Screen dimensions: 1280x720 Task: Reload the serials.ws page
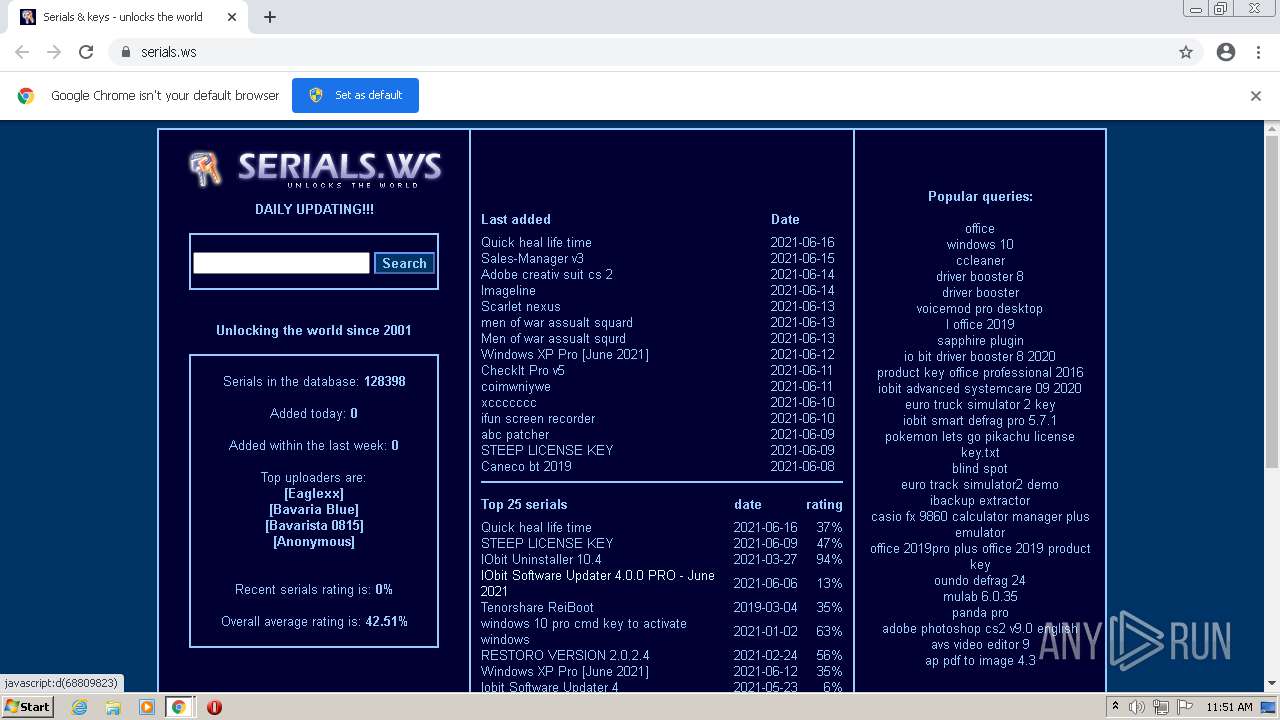[x=86, y=52]
